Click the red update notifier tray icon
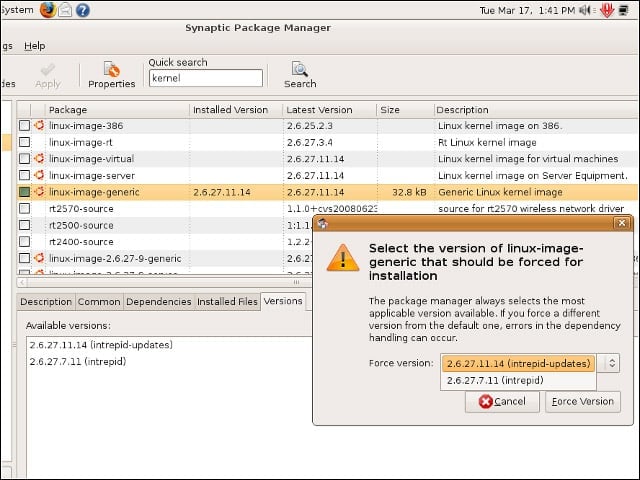640x480 pixels. pos(607,10)
